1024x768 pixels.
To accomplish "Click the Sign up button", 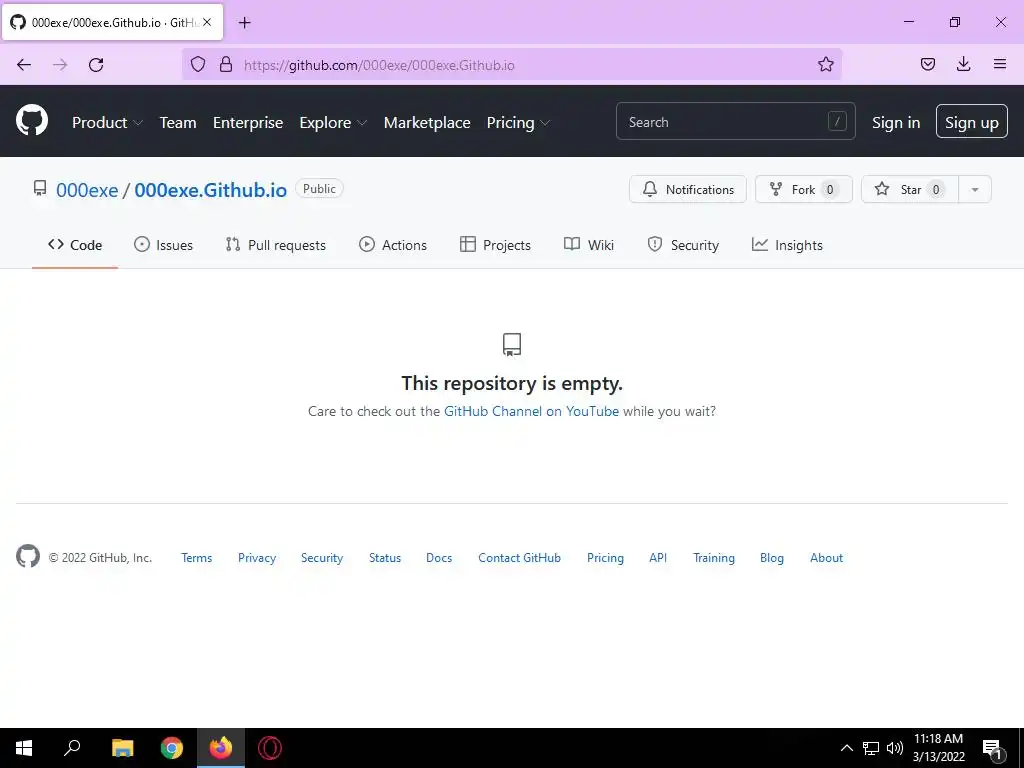I will (972, 121).
